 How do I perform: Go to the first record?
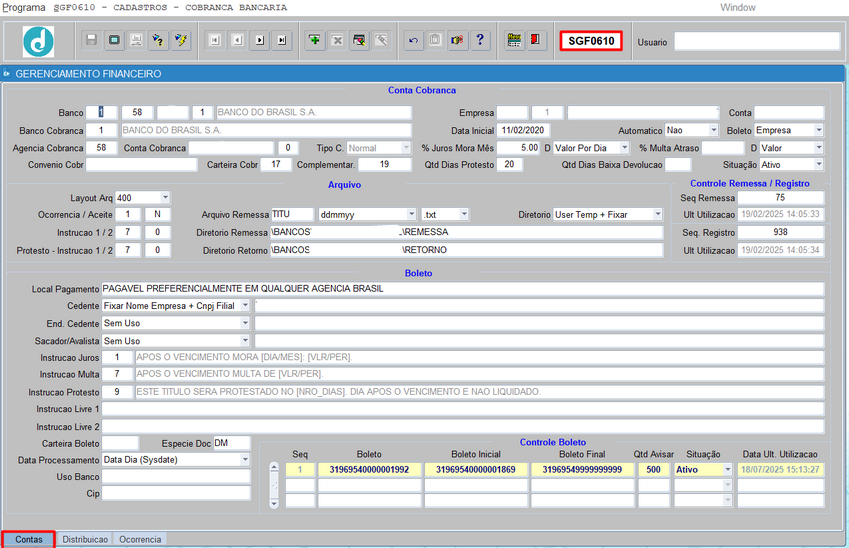(215, 40)
